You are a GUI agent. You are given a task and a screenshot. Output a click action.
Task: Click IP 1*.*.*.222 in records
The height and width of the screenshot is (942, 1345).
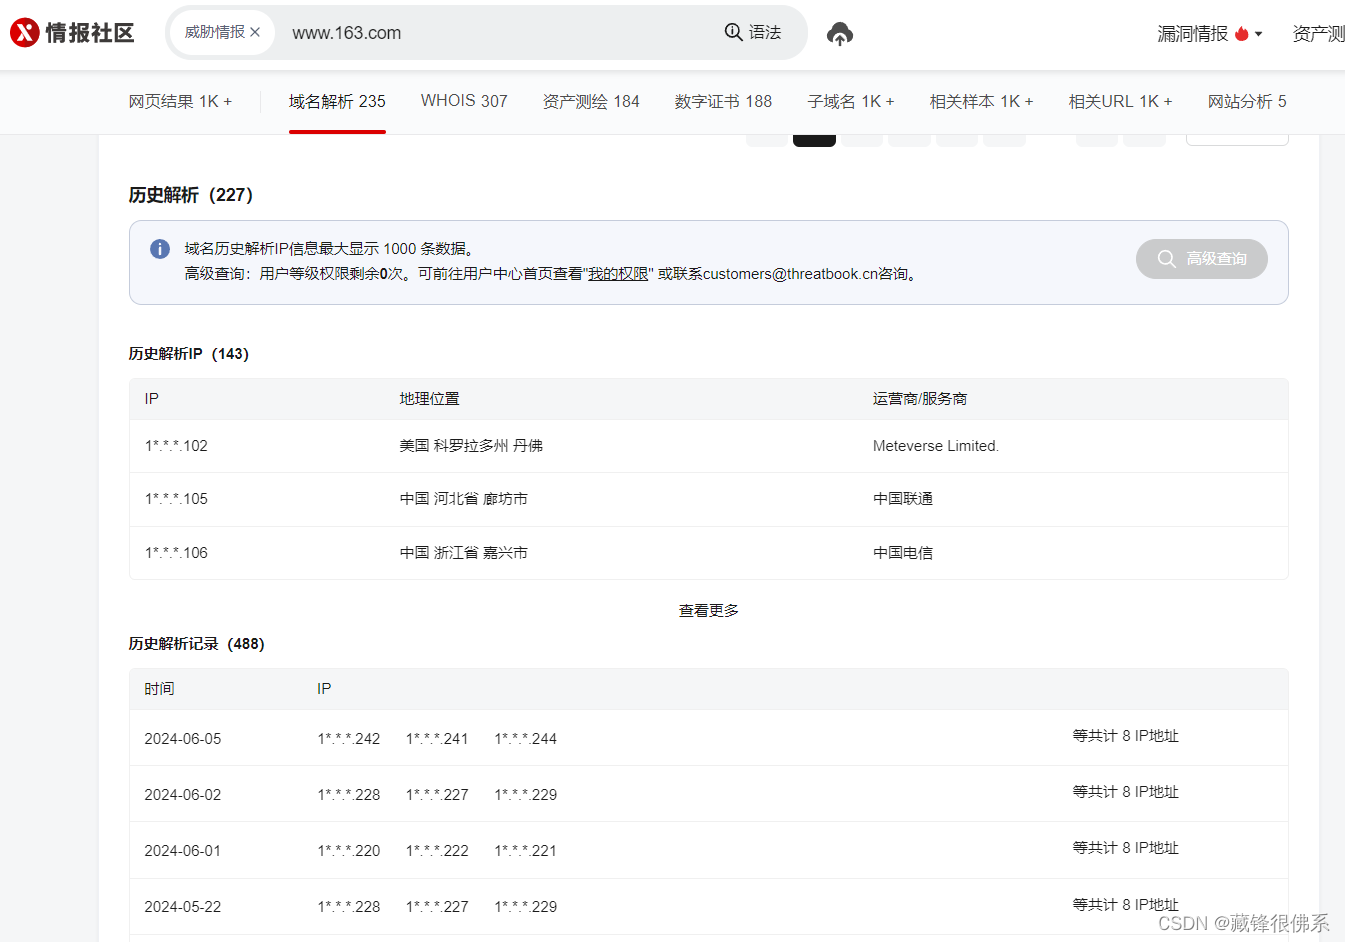437,851
